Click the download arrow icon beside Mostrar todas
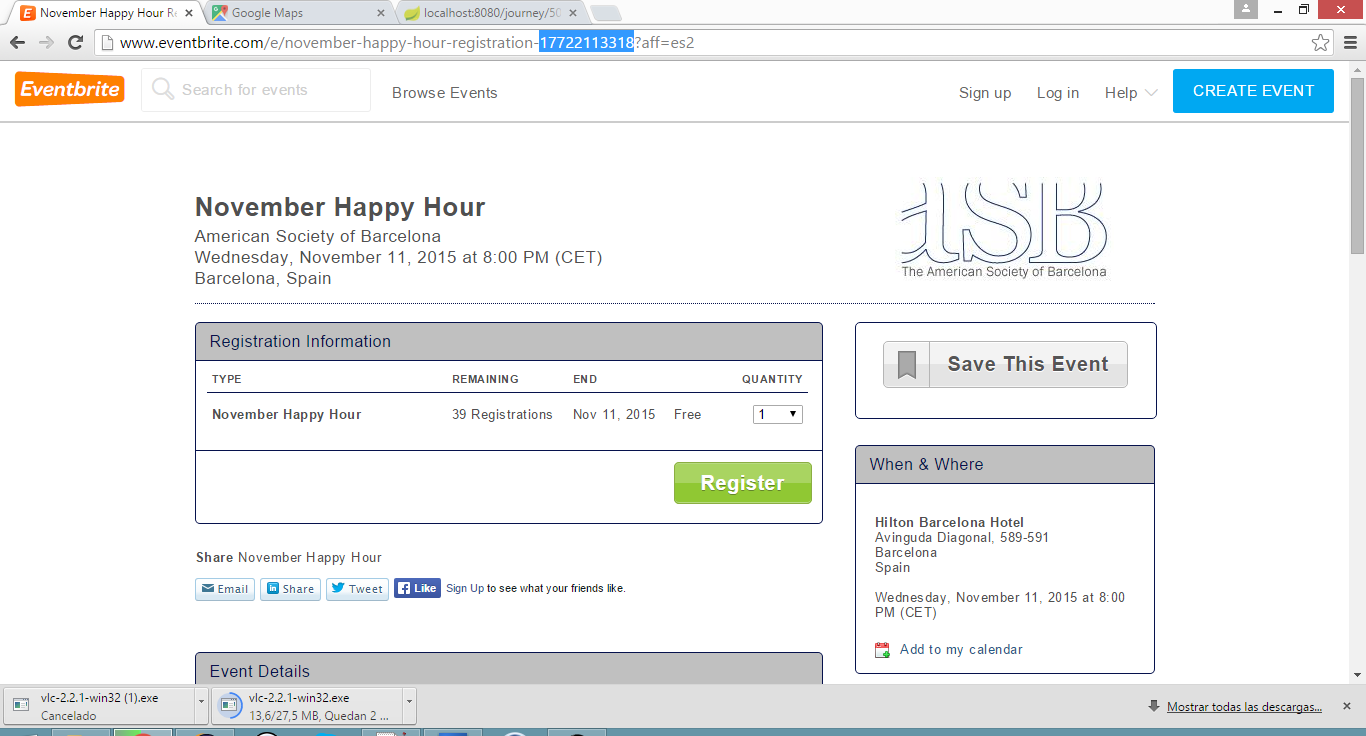1366x736 pixels. (x=1154, y=706)
